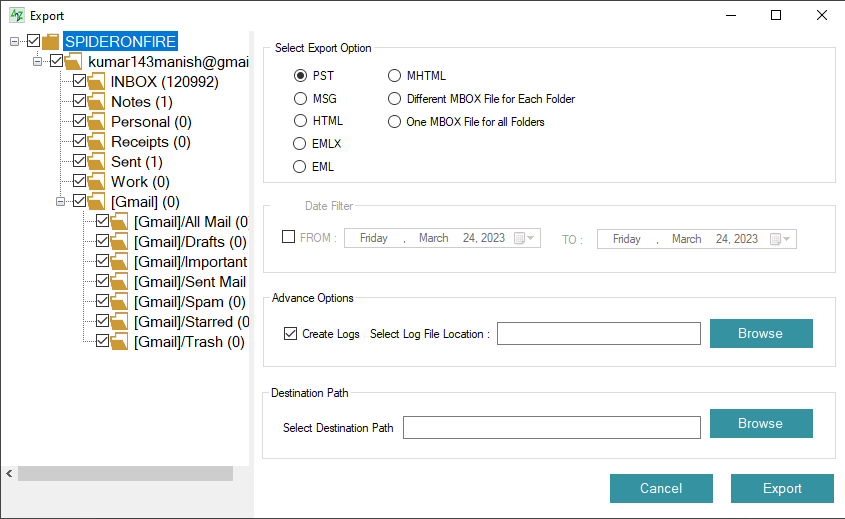Enable the FROM date filter checkbox

pyautogui.click(x=289, y=238)
